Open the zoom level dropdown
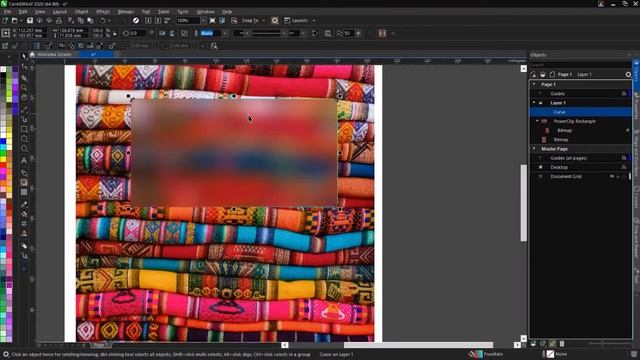The height and width of the screenshot is (360, 640). pyautogui.click(x=203, y=20)
